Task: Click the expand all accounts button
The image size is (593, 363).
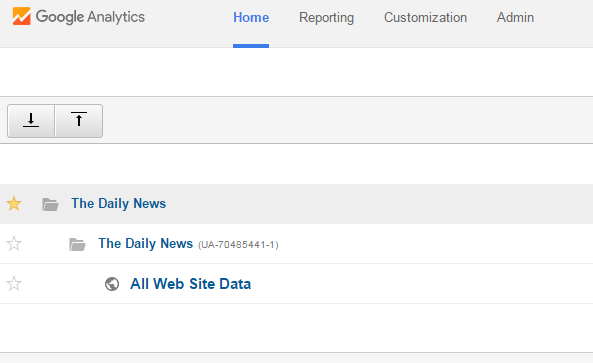Action: click(31, 121)
